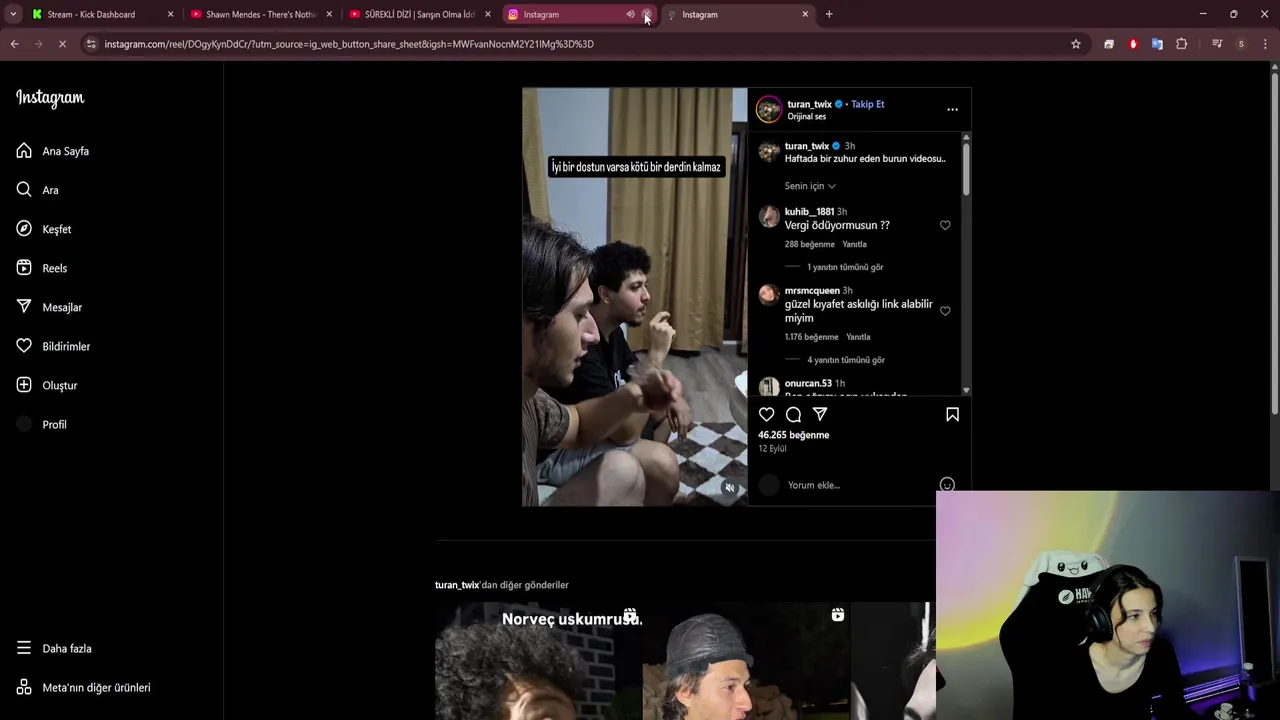1280x720 pixels.
Task: Bookmark this page with the star
Action: point(1076,44)
